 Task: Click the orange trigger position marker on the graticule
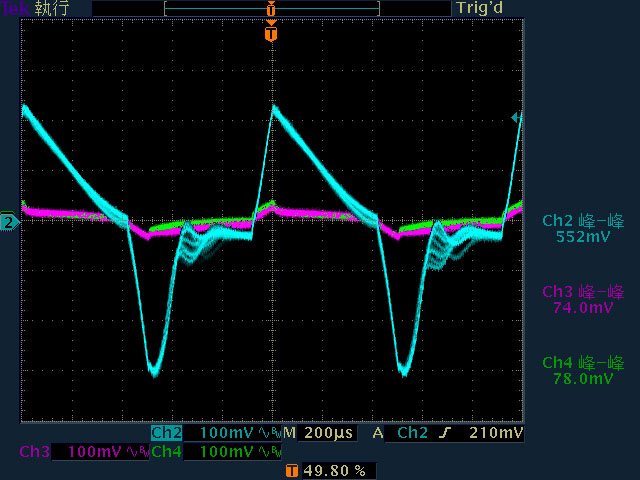point(271,34)
